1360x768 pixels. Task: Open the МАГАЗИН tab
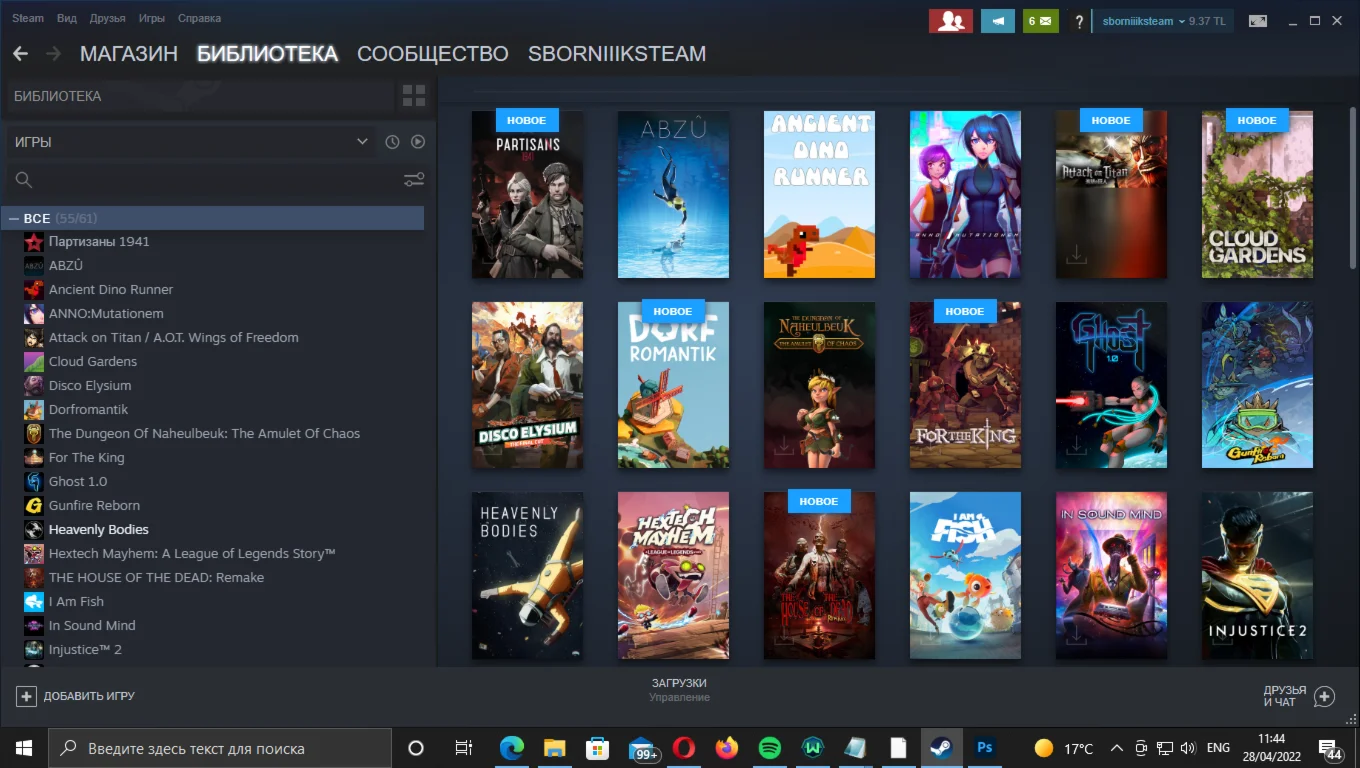point(128,54)
